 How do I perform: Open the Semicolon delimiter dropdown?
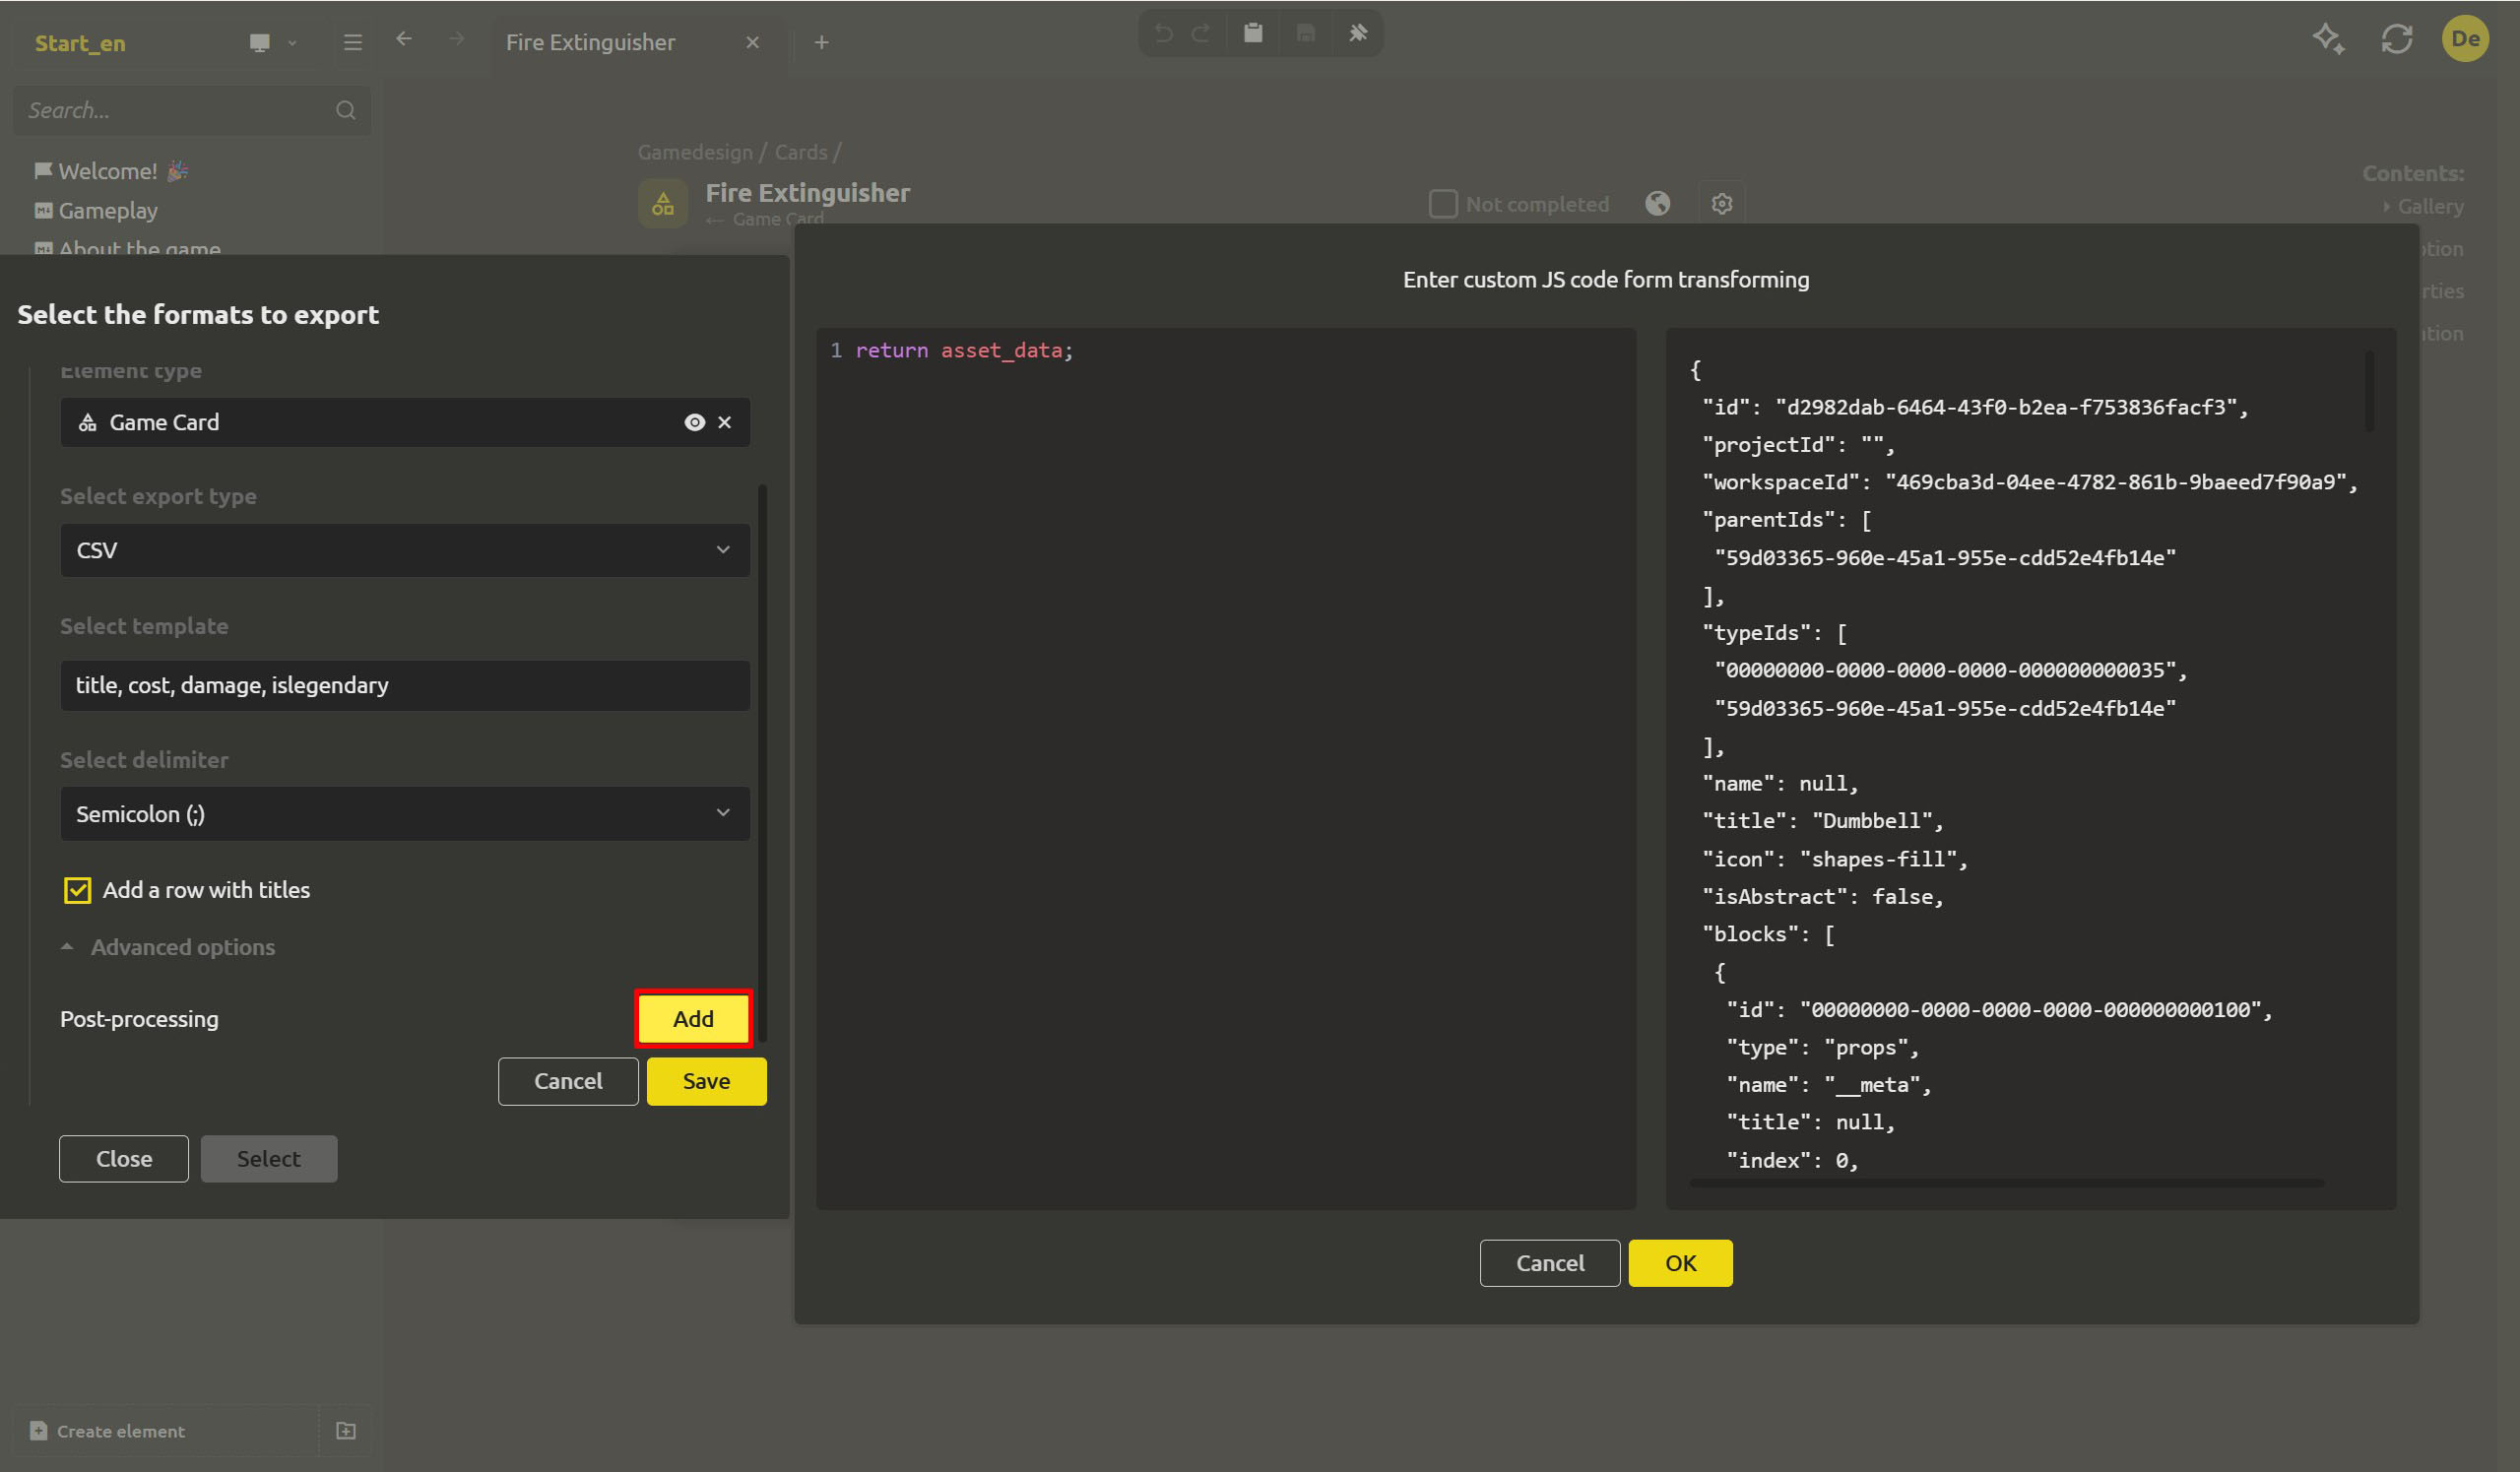click(x=405, y=813)
